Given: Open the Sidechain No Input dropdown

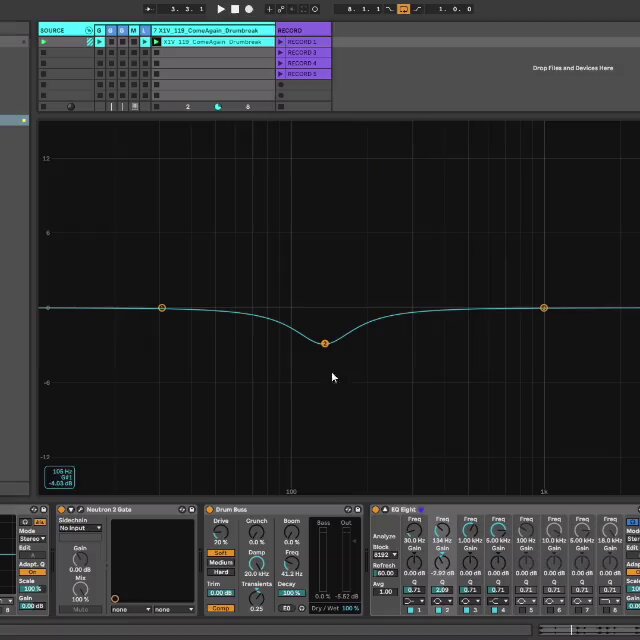Looking at the screenshot, I should [x=80, y=528].
